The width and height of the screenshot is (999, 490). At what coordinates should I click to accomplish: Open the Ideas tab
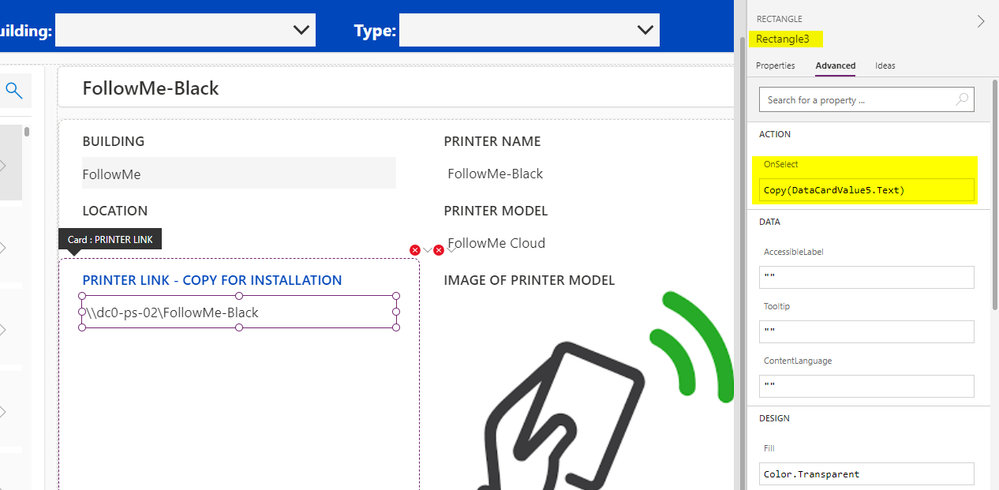coord(885,66)
